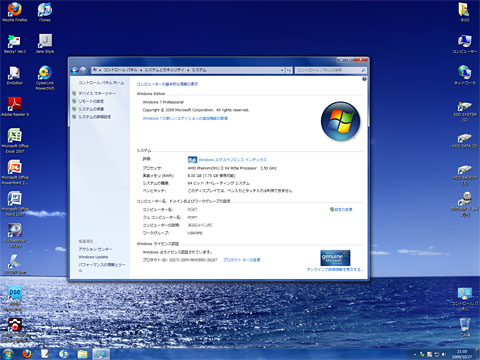Select the Microsoft Office Word 2007 icon
Image resolution: width=480 pixels, height=360 pixels.
coord(15,203)
